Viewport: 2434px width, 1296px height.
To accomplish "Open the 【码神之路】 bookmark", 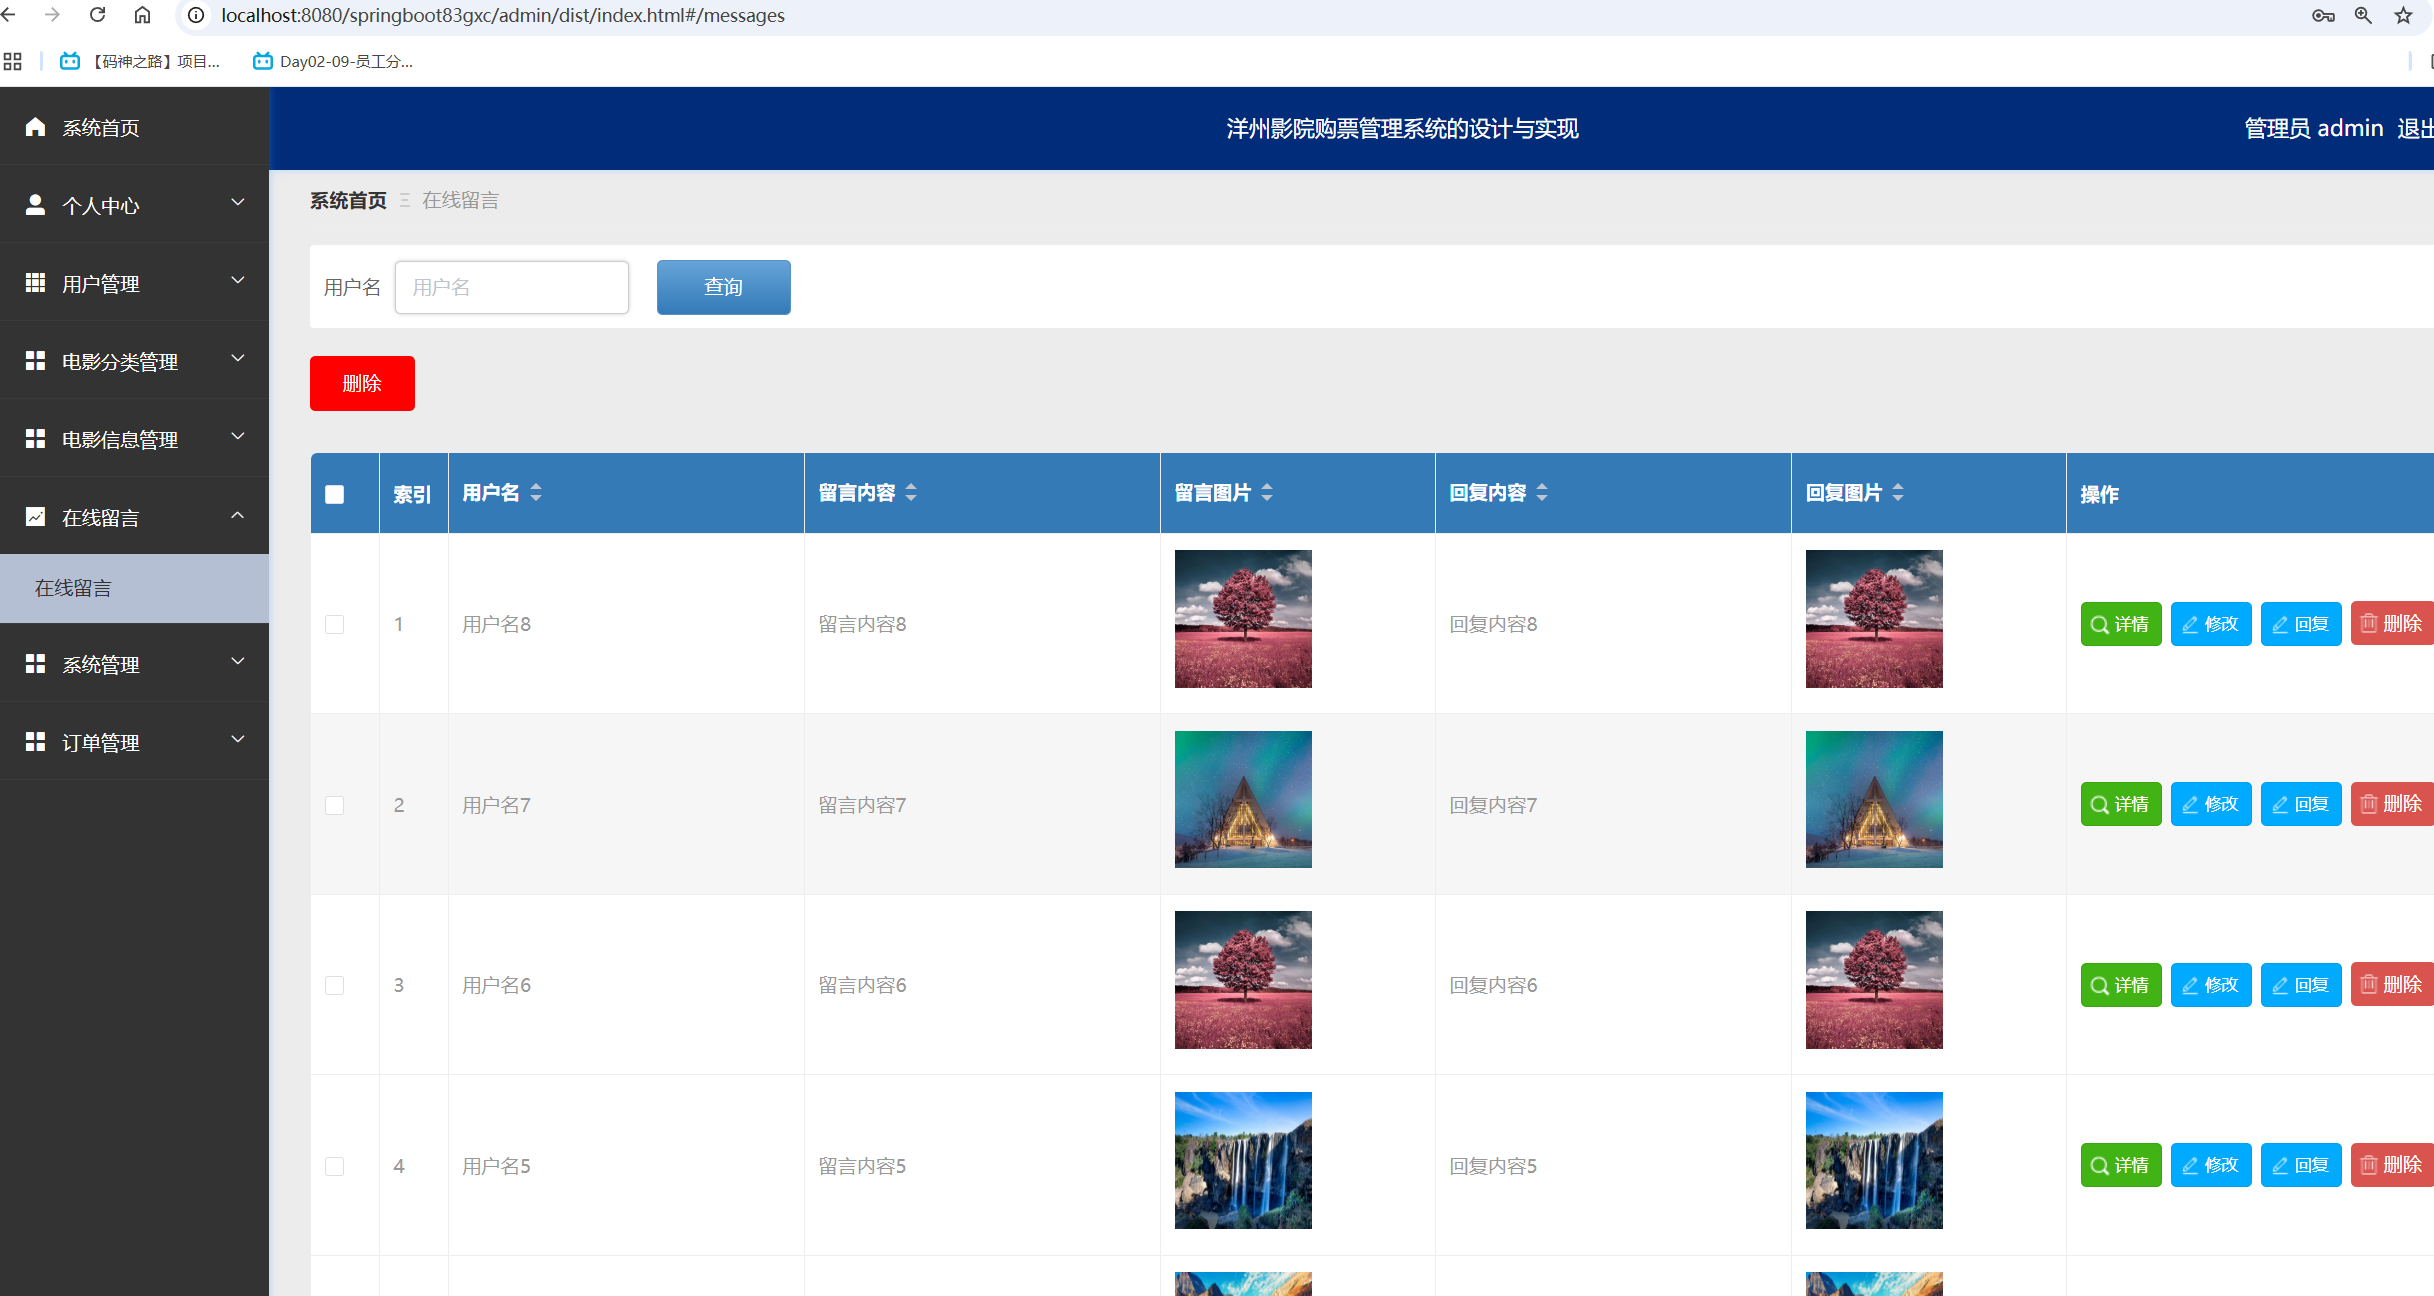I will point(140,61).
